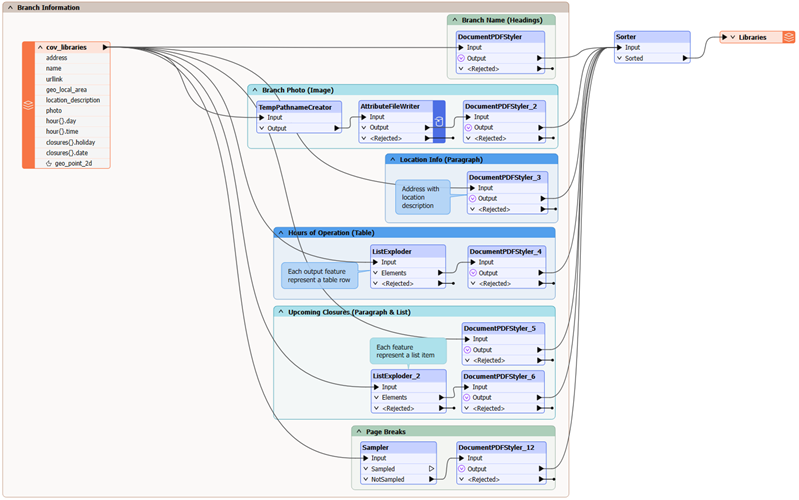Viewport: 799px width, 500px height.
Task: Click the Sampler Sampled hollow port arrow
Action: (431, 468)
